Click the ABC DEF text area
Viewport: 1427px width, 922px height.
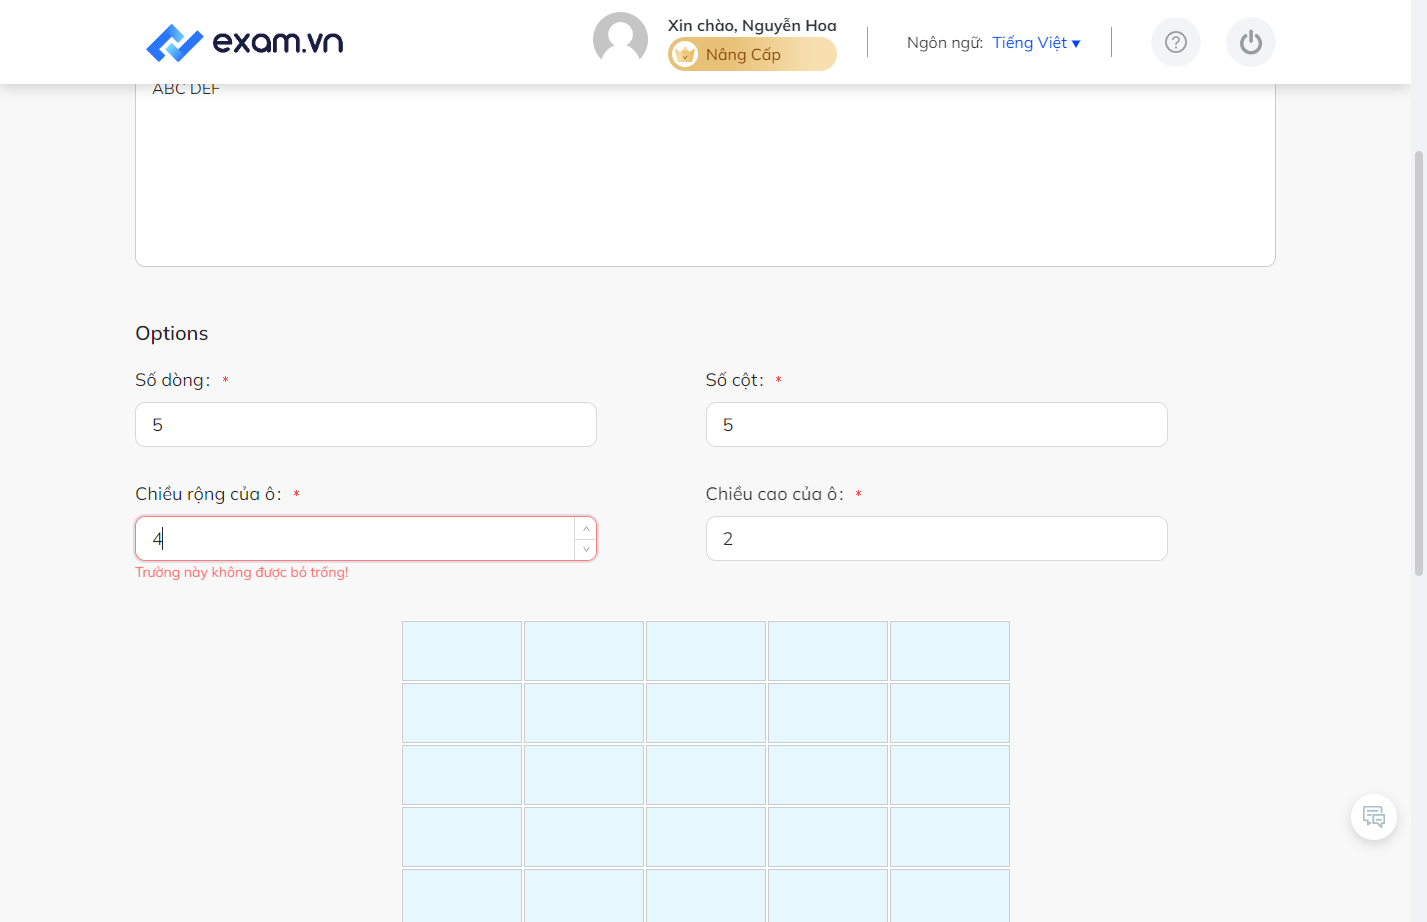(x=705, y=175)
